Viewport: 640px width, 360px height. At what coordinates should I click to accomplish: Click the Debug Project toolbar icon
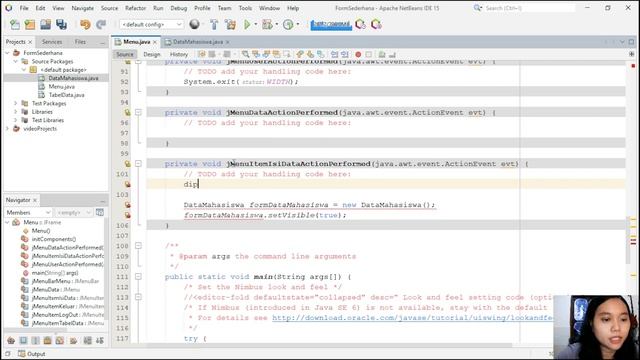coord(267,24)
